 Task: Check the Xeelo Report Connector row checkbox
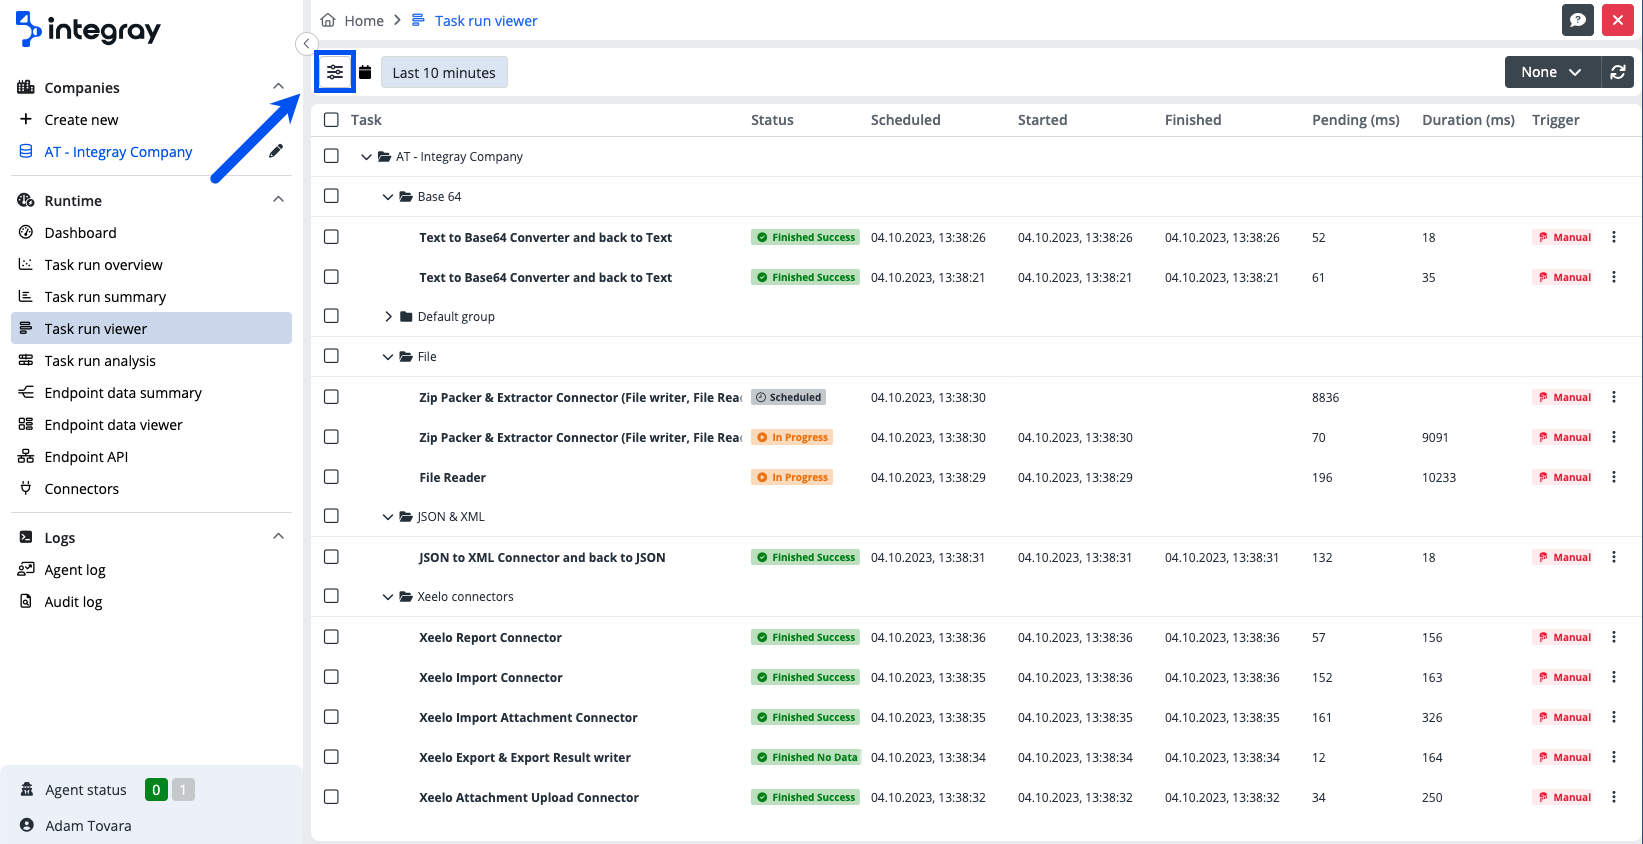pos(331,637)
